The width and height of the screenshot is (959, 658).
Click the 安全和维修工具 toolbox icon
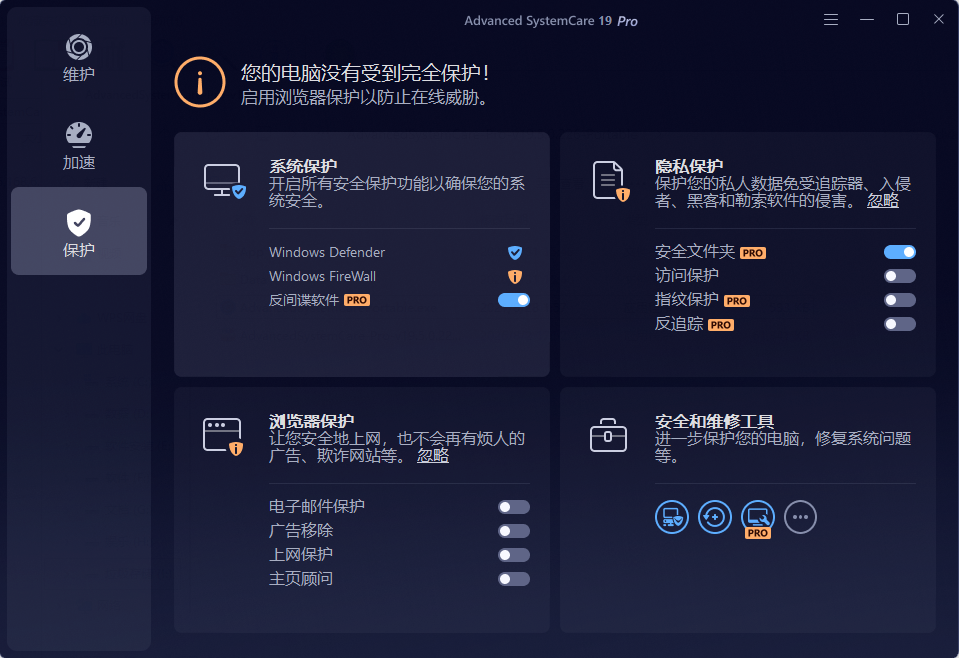coord(608,435)
